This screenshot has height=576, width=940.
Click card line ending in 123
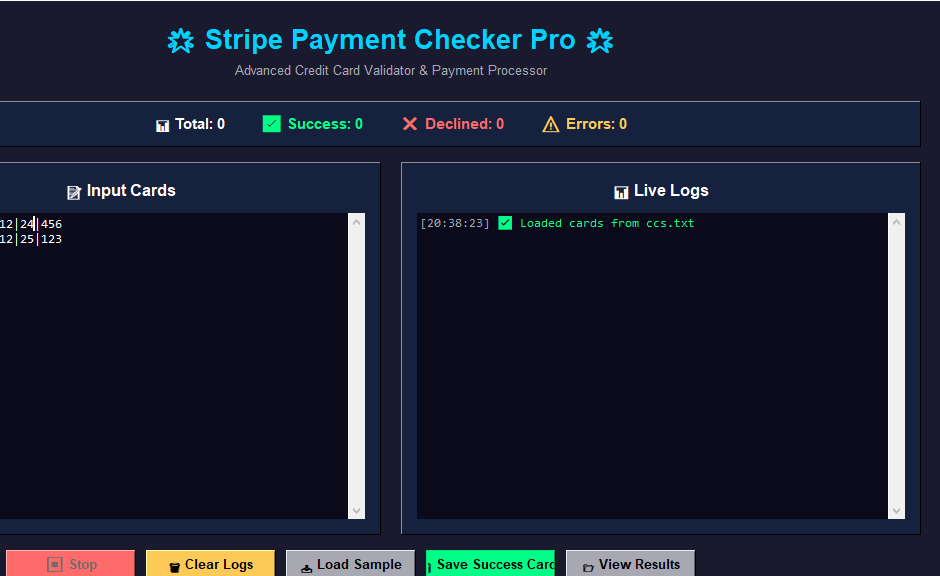tap(31, 239)
